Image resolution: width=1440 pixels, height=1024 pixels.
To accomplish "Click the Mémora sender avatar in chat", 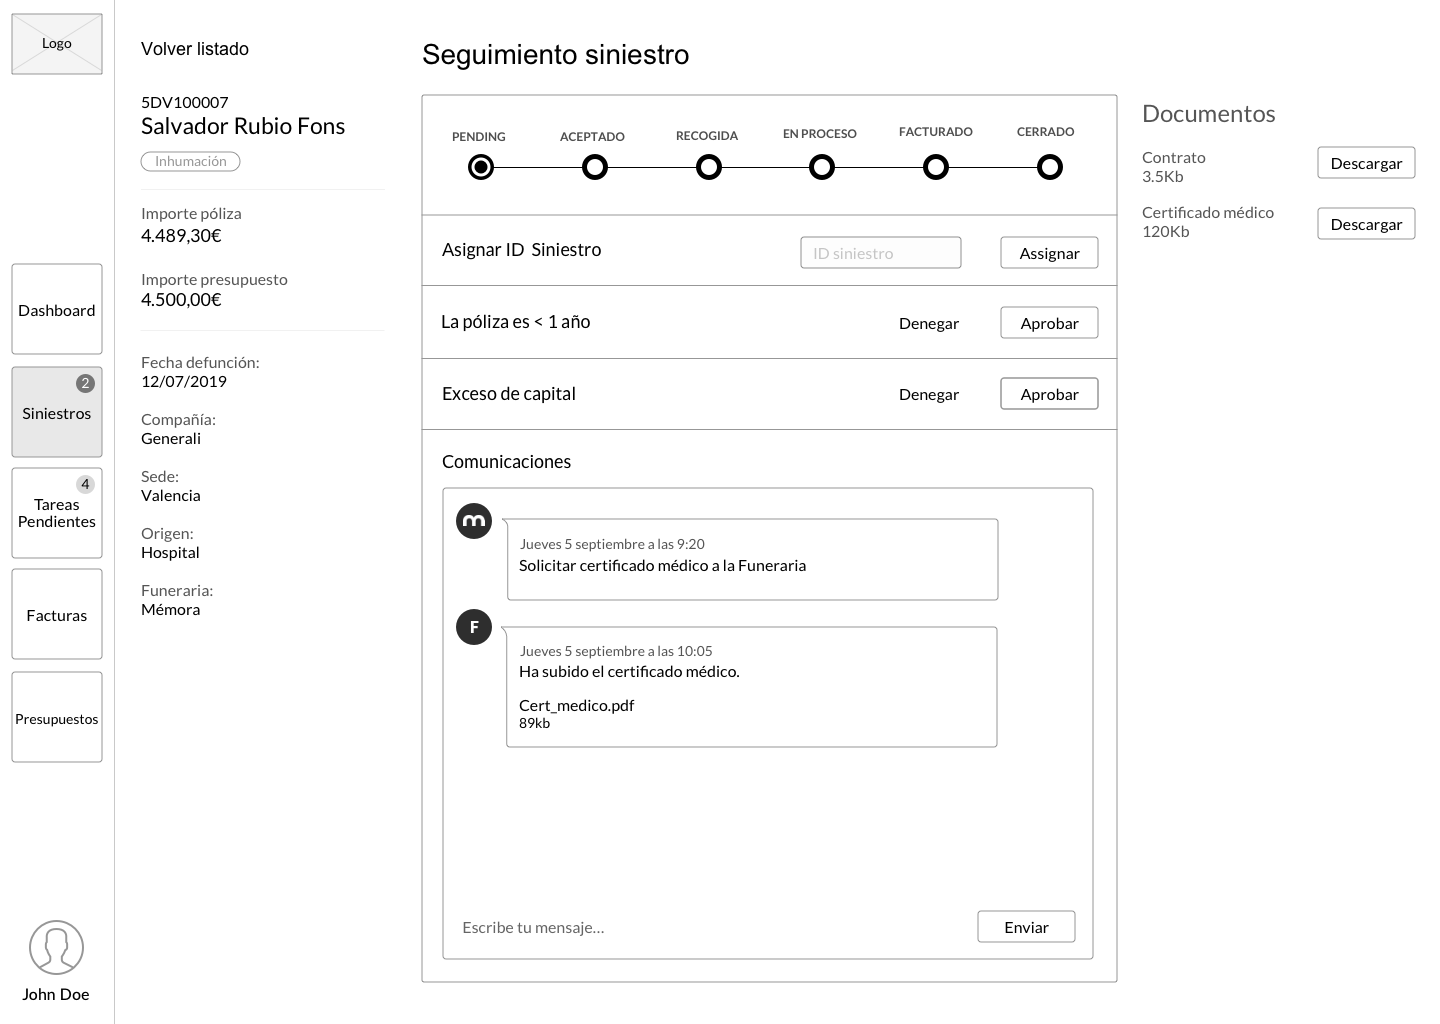I will pyautogui.click(x=474, y=521).
